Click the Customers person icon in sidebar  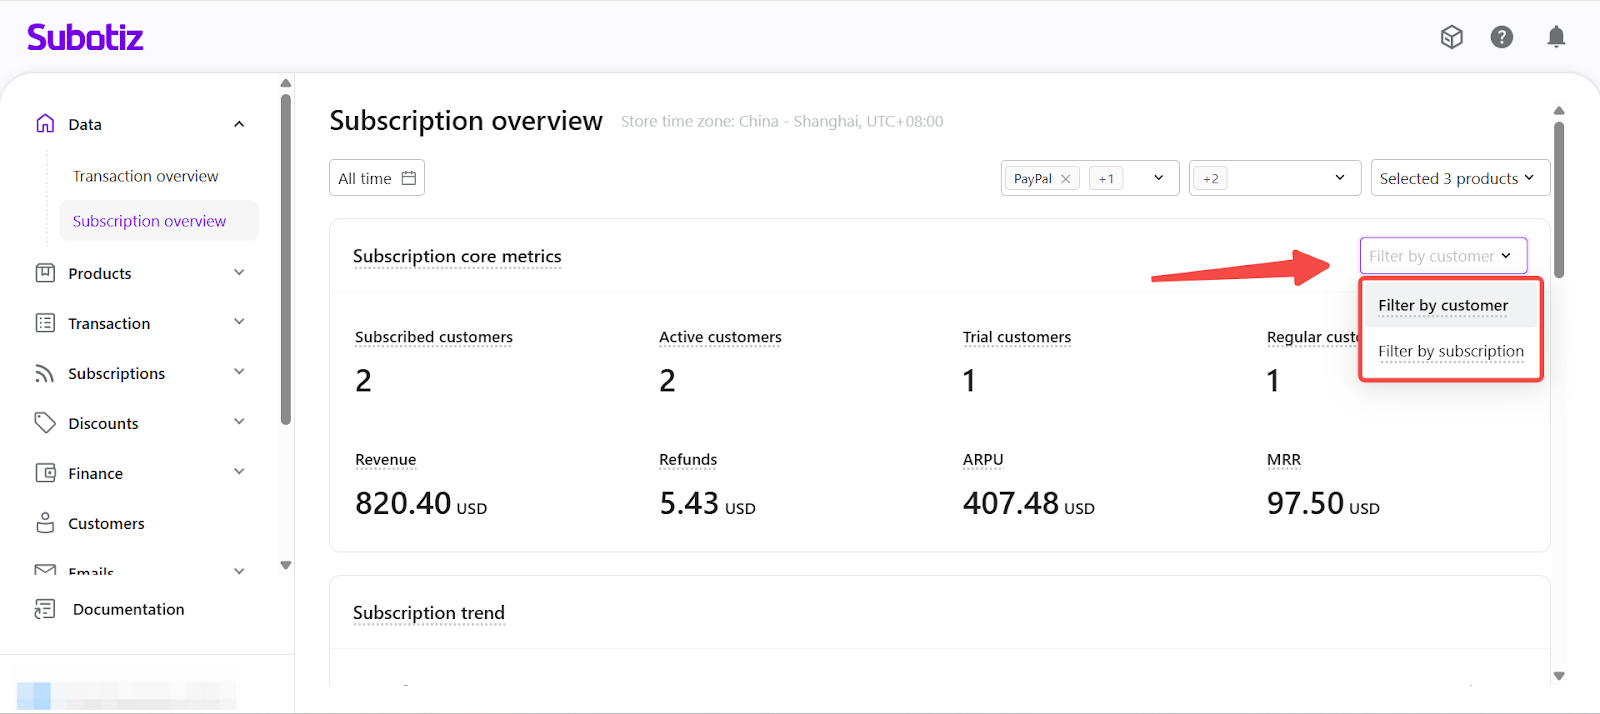[45, 523]
